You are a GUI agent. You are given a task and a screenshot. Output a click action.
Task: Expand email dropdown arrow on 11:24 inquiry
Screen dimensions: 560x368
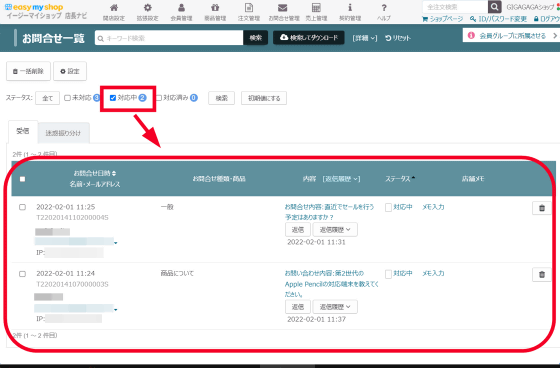point(116,310)
